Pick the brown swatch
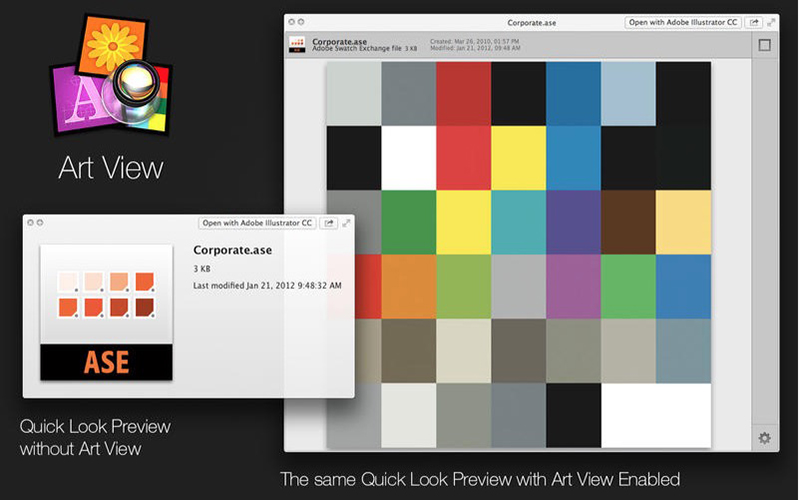This screenshot has height=500, width=800. 628,222
